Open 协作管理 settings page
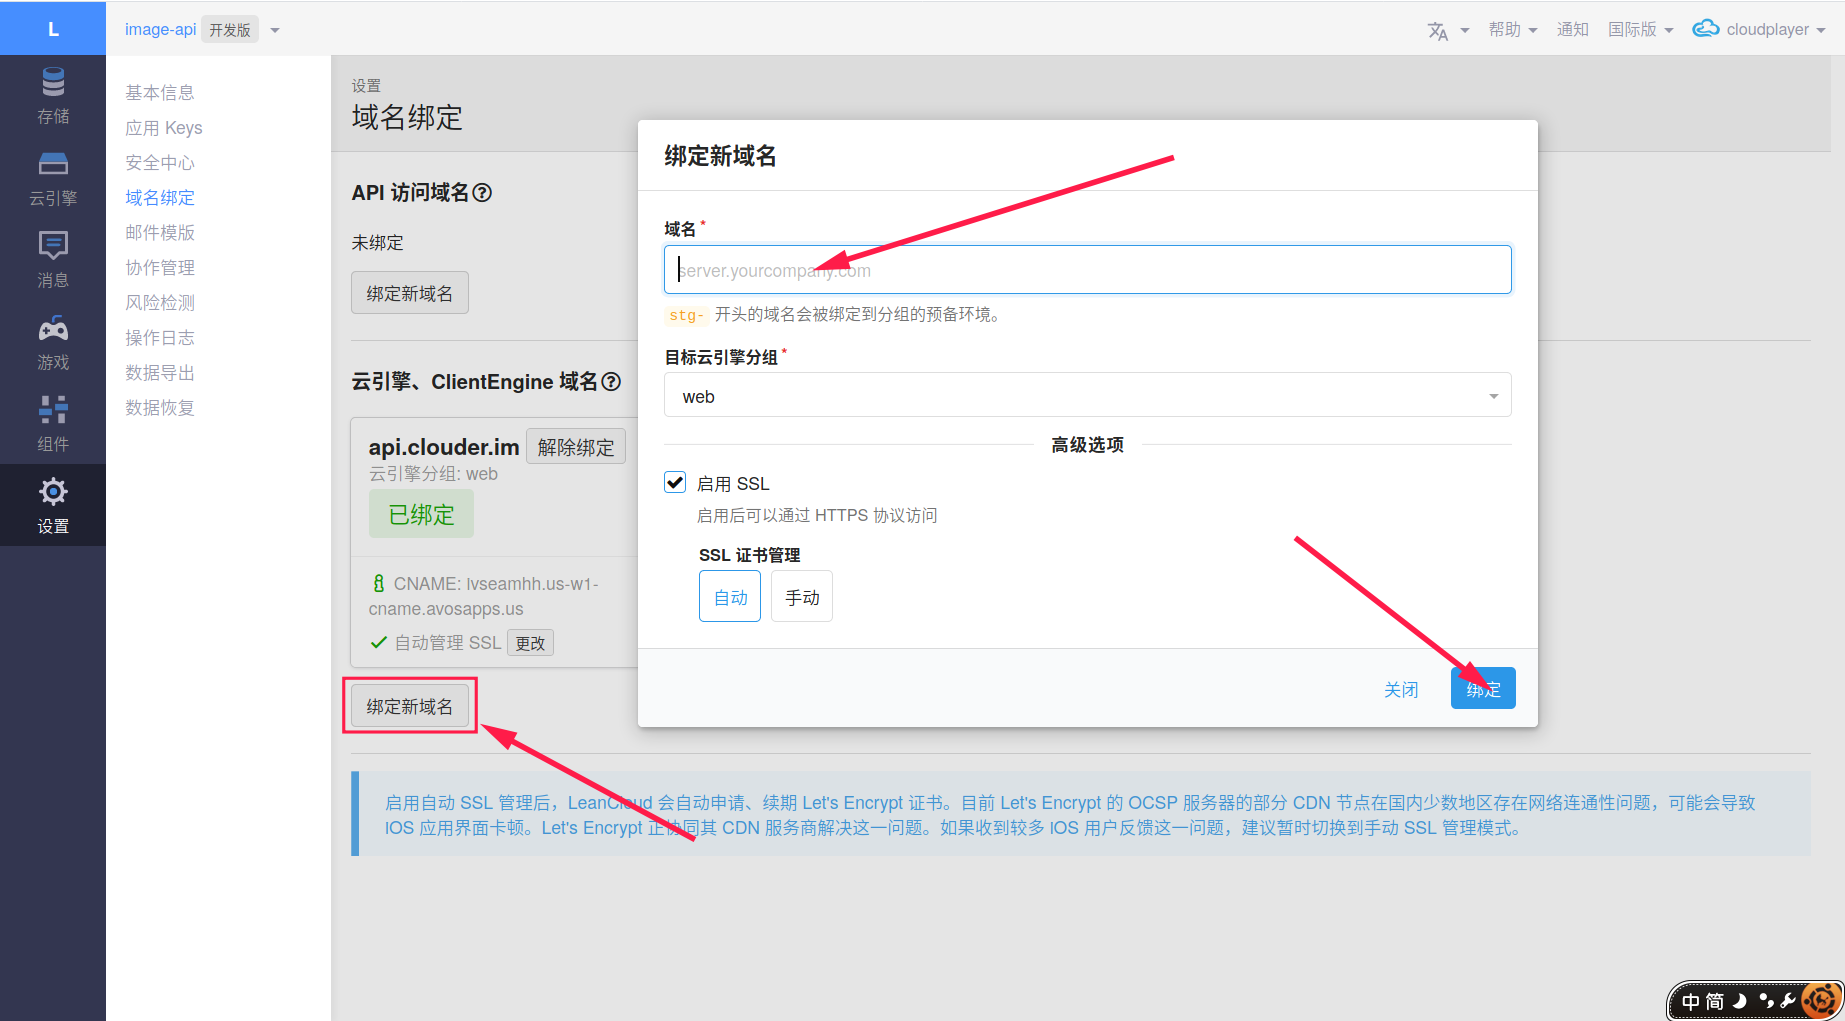Screen dimensions: 1845x1021 pos(160,268)
